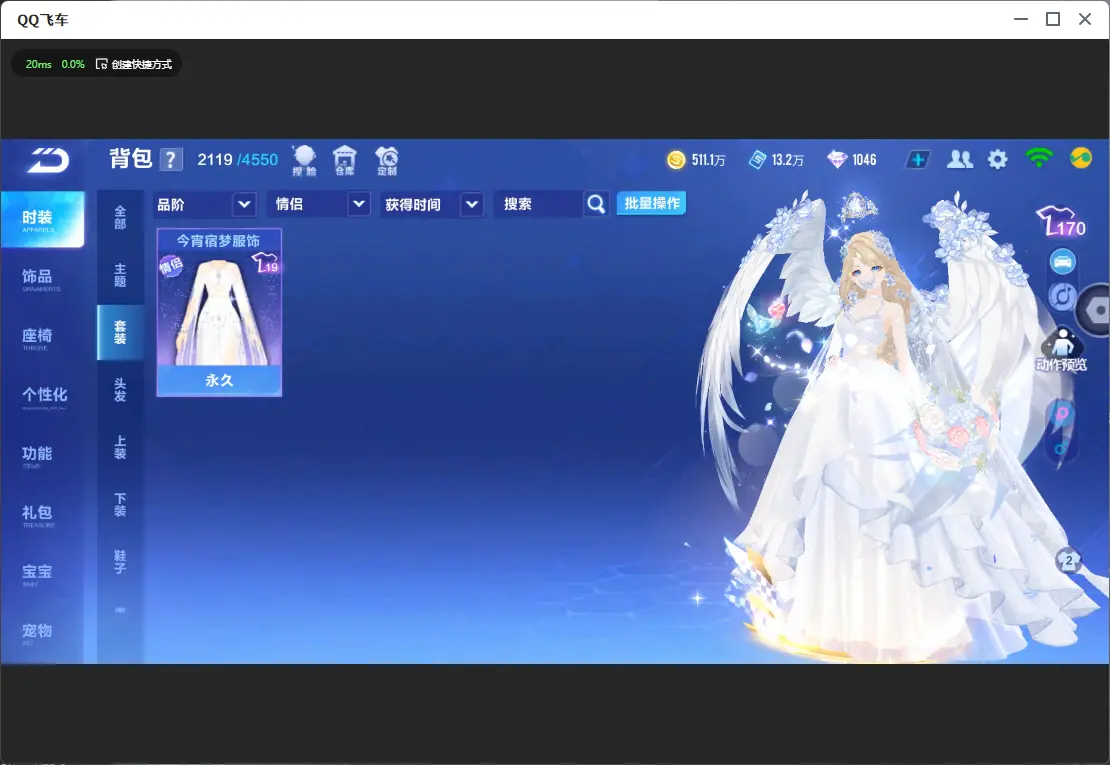Toggle the music note icon
1110x765 pixels.
(1062, 296)
